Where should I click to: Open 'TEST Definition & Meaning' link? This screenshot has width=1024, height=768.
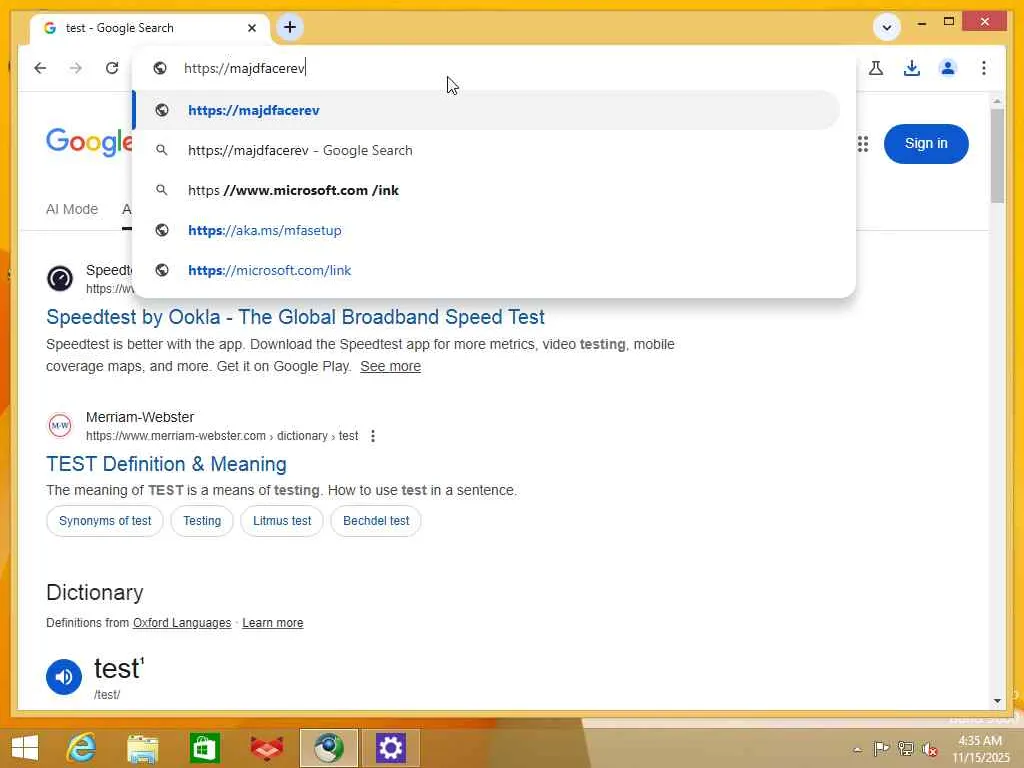point(167,464)
